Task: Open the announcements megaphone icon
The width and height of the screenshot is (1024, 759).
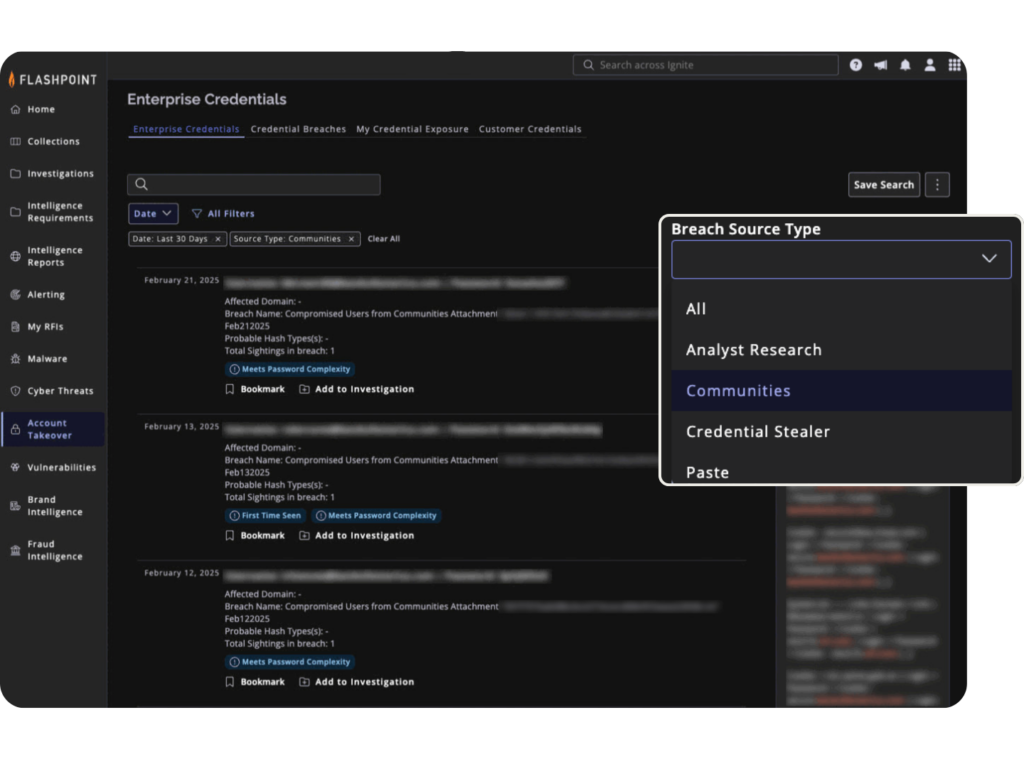Action: tap(880, 65)
